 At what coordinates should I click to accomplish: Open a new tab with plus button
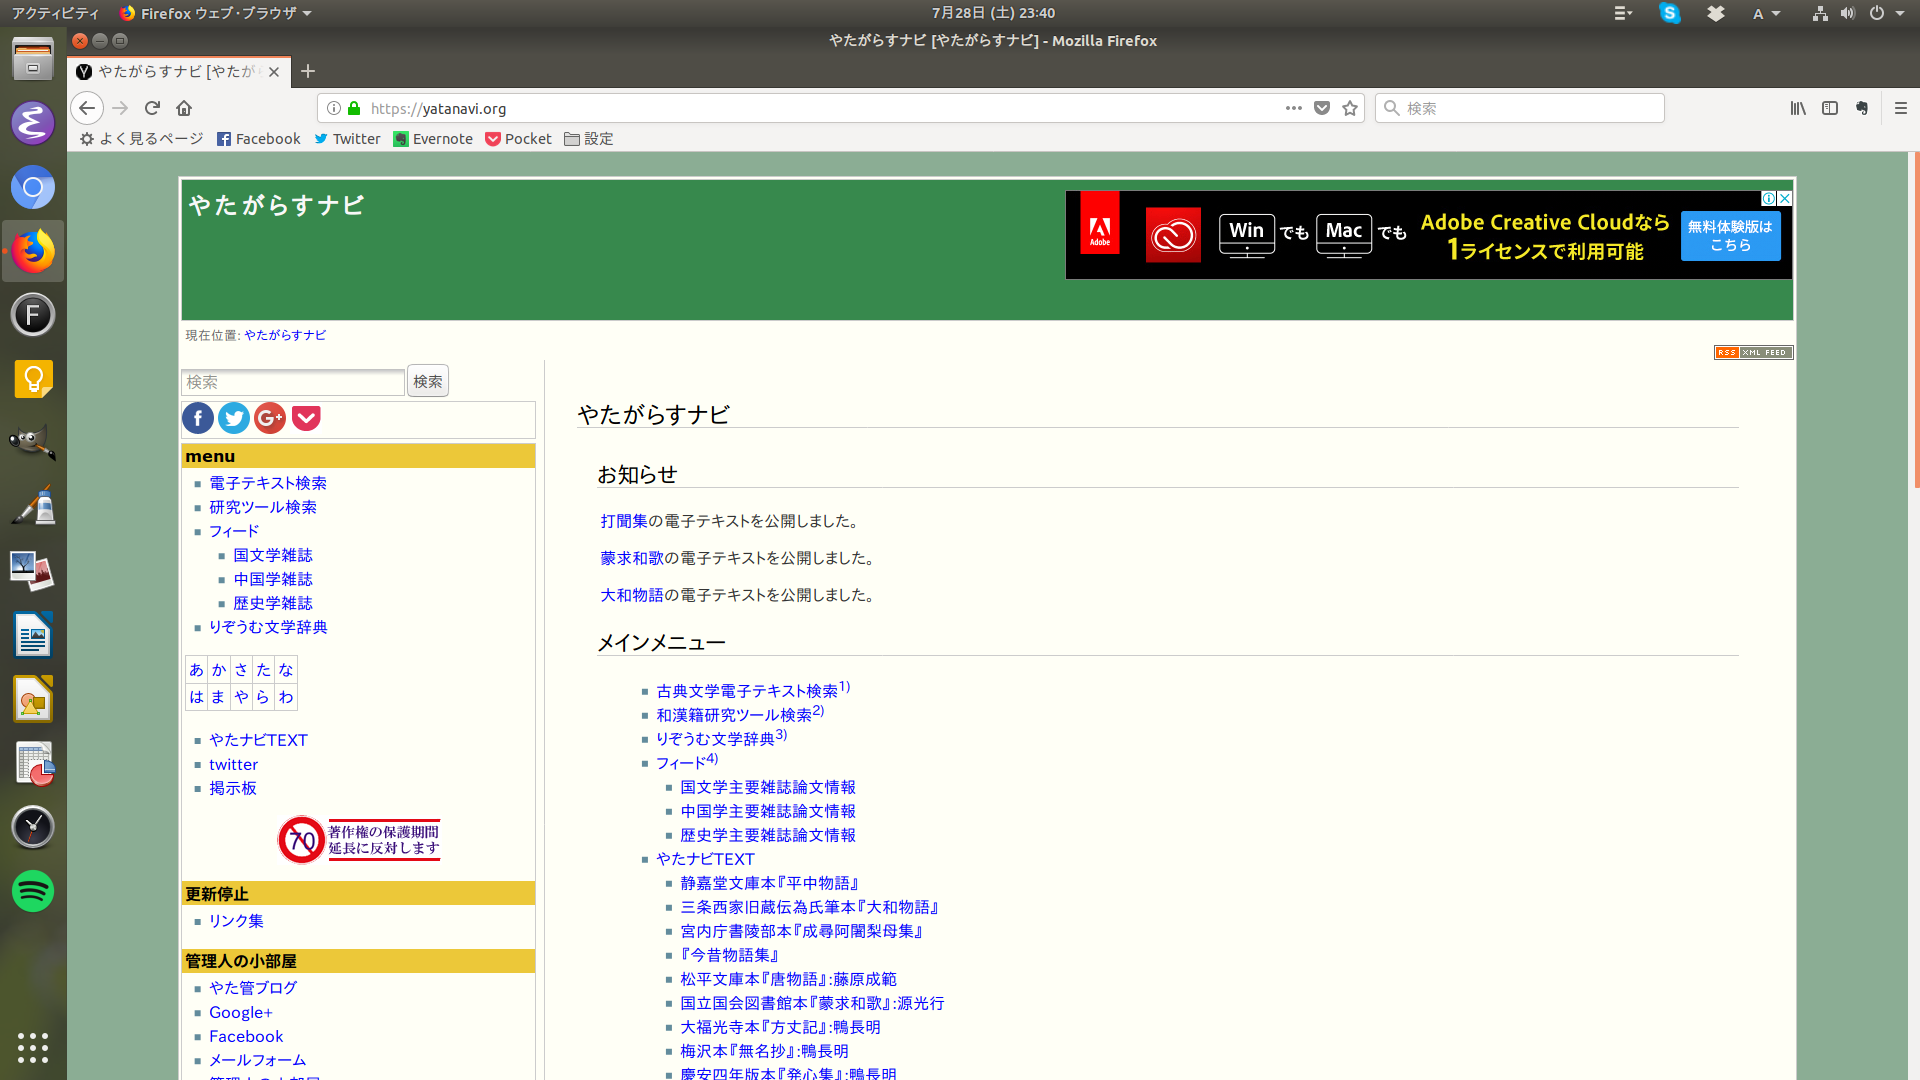click(x=308, y=71)
